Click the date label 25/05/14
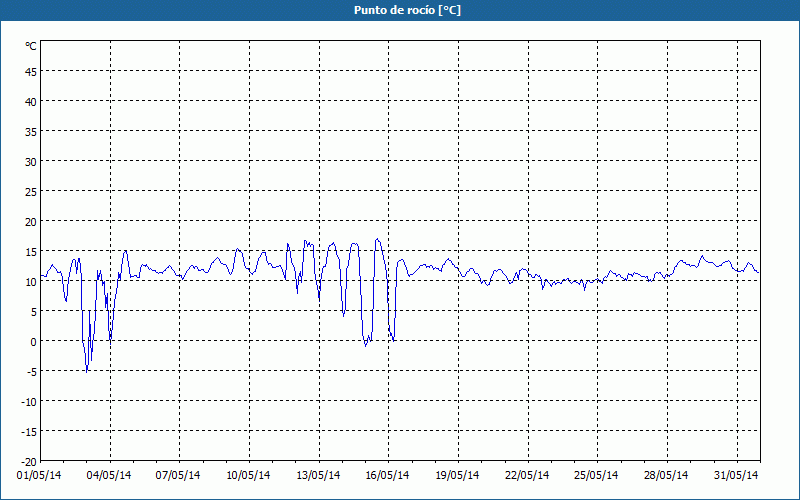Image resolution: width=800 pixels, height=500 pixels. (x=596, y=476)
